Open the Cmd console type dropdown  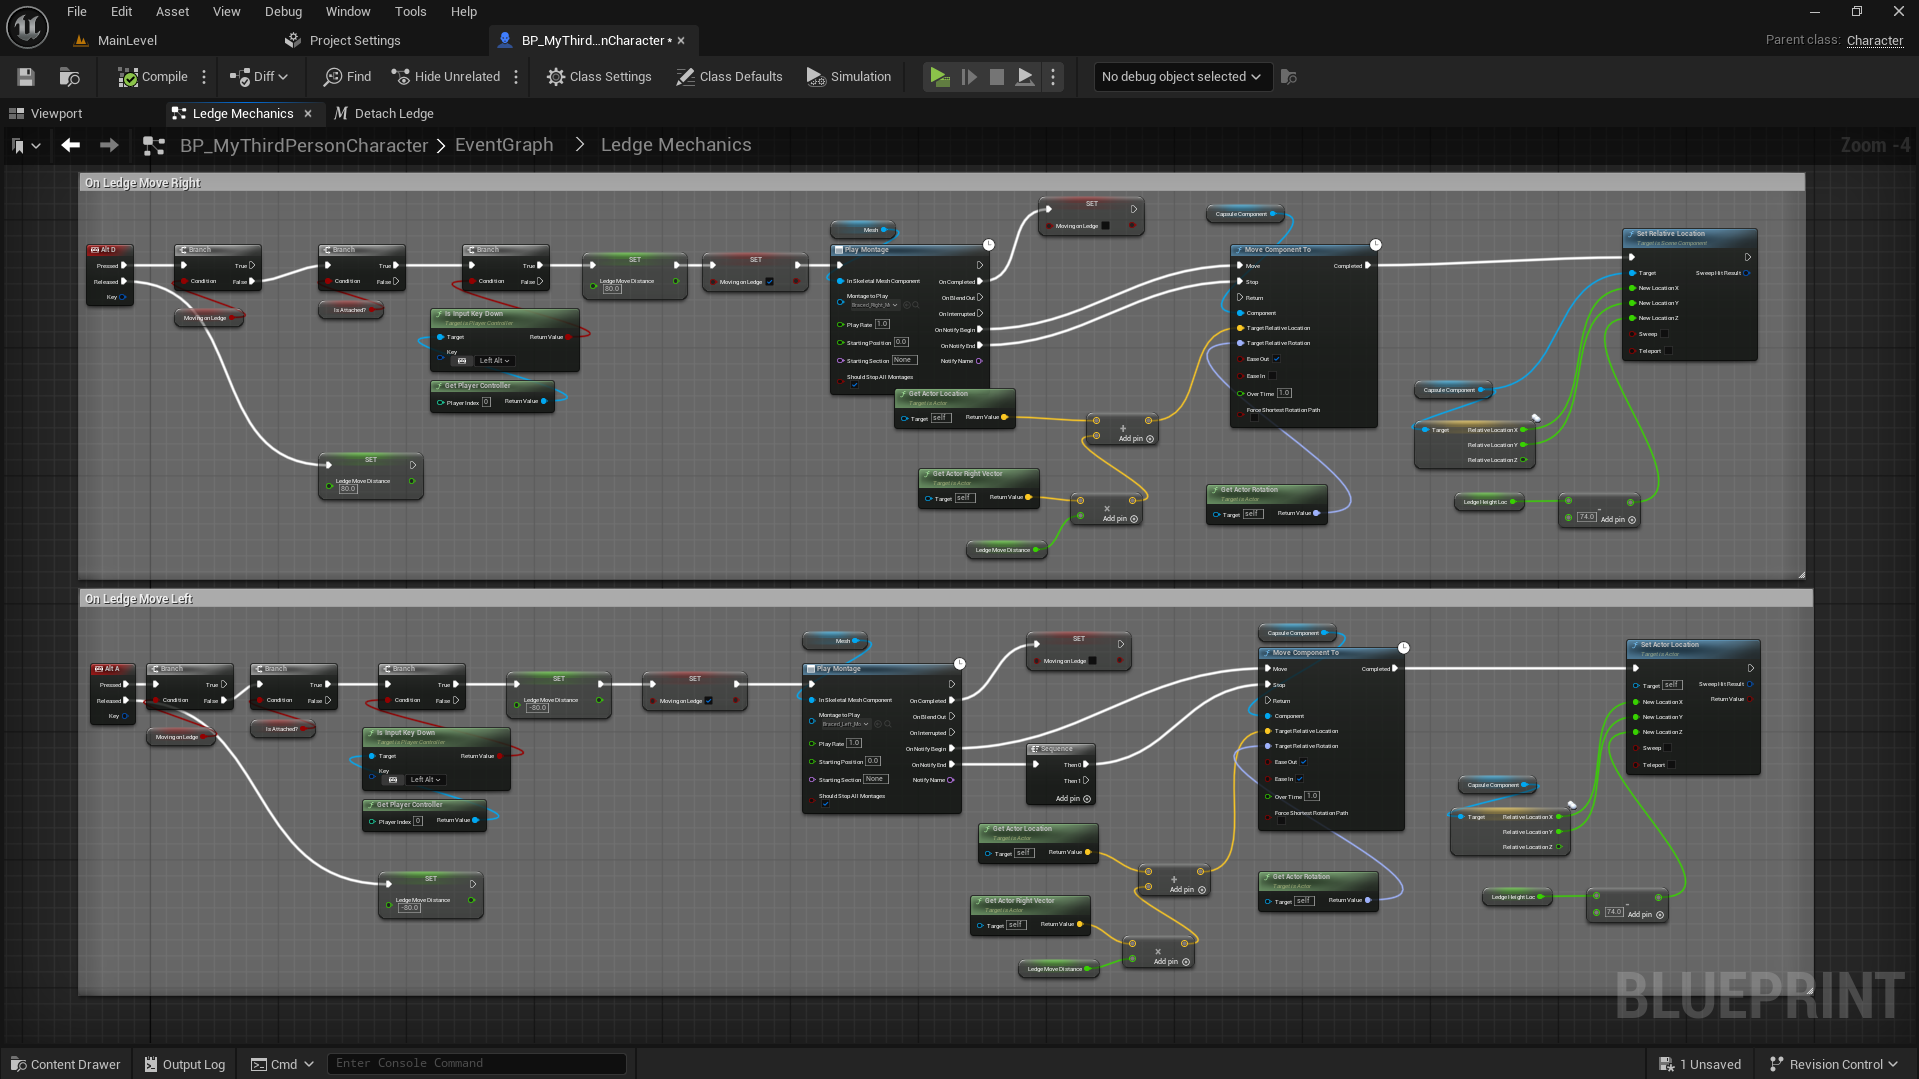282,1064
